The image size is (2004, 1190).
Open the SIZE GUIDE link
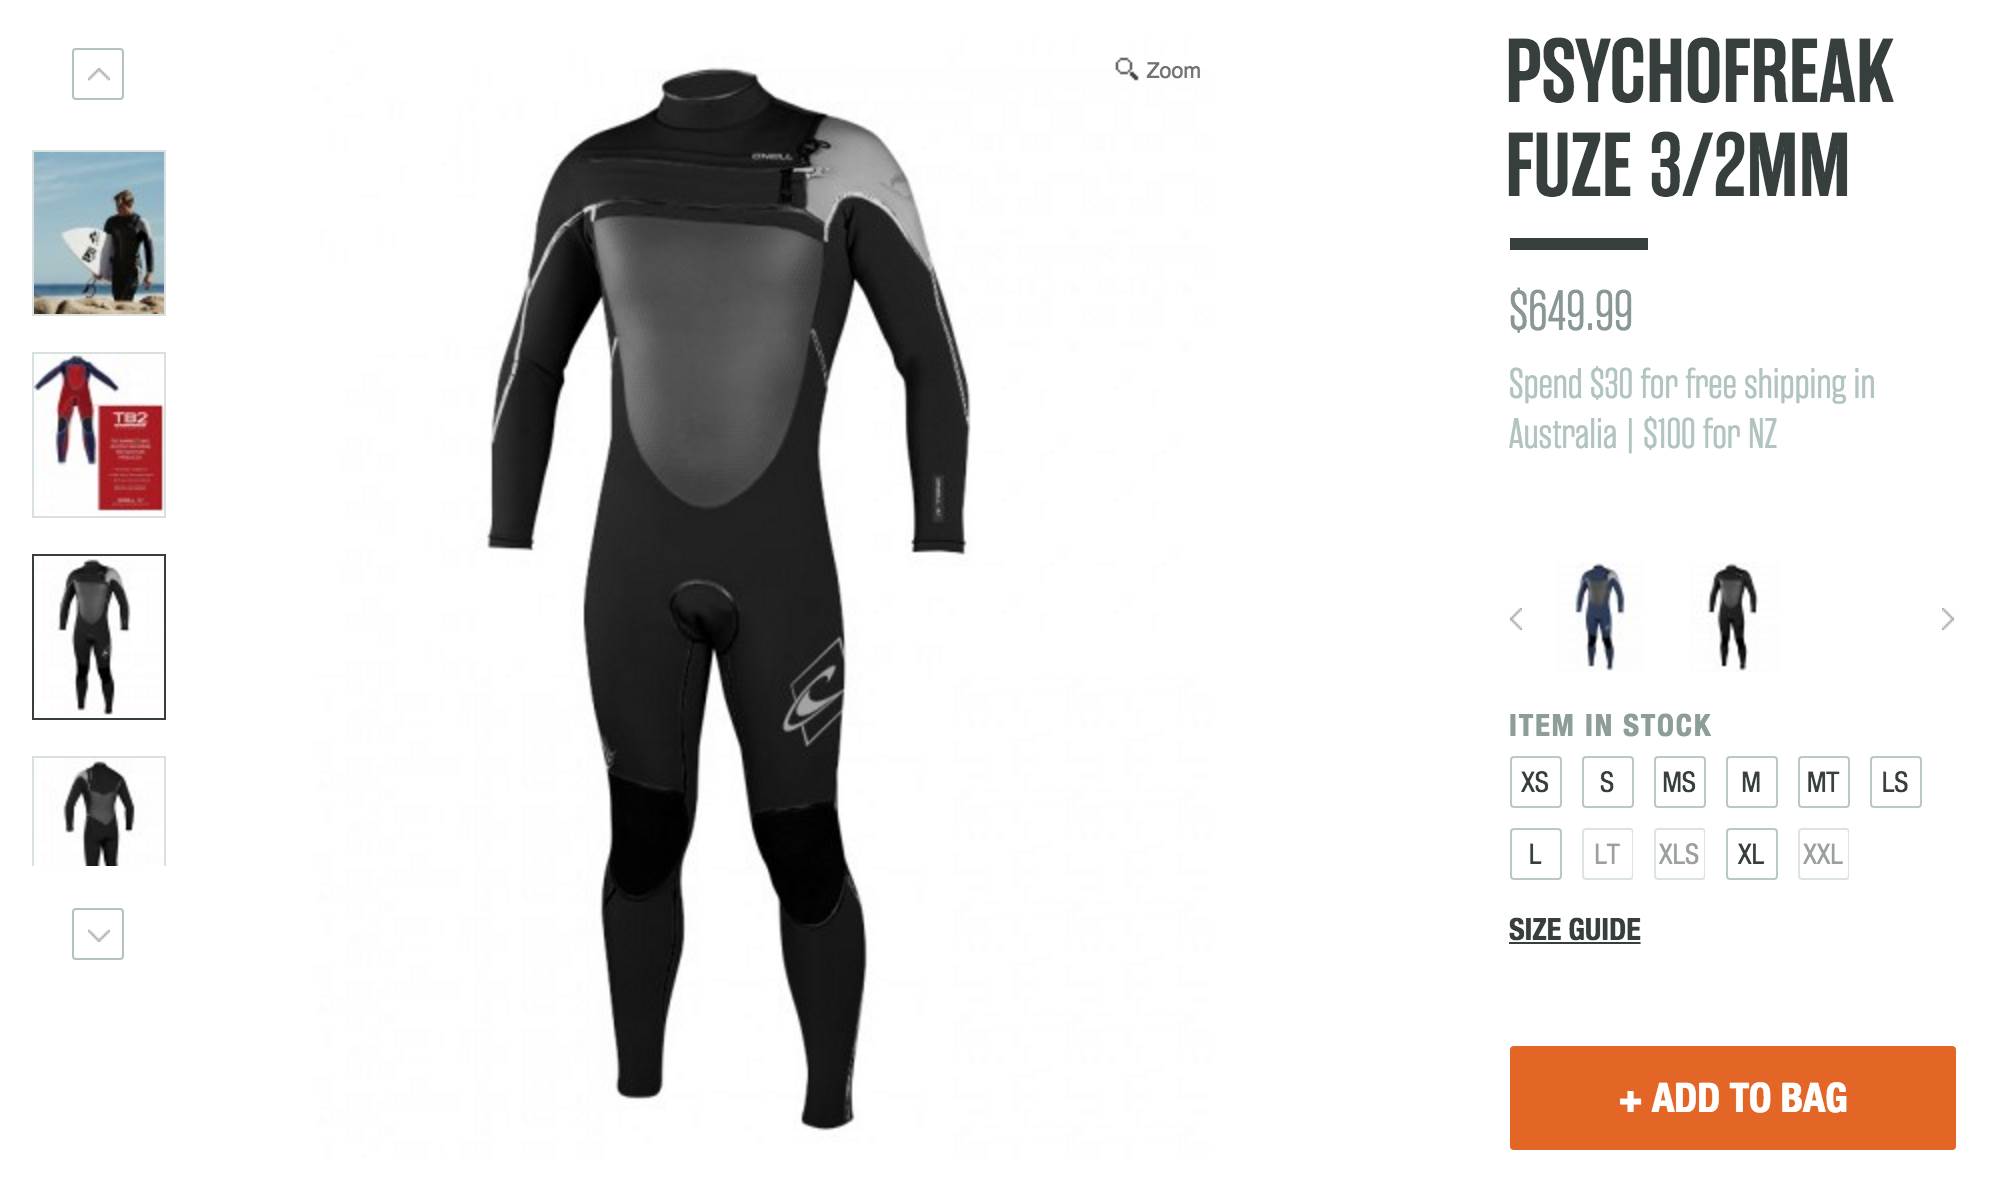click(x=1575, y=930)
